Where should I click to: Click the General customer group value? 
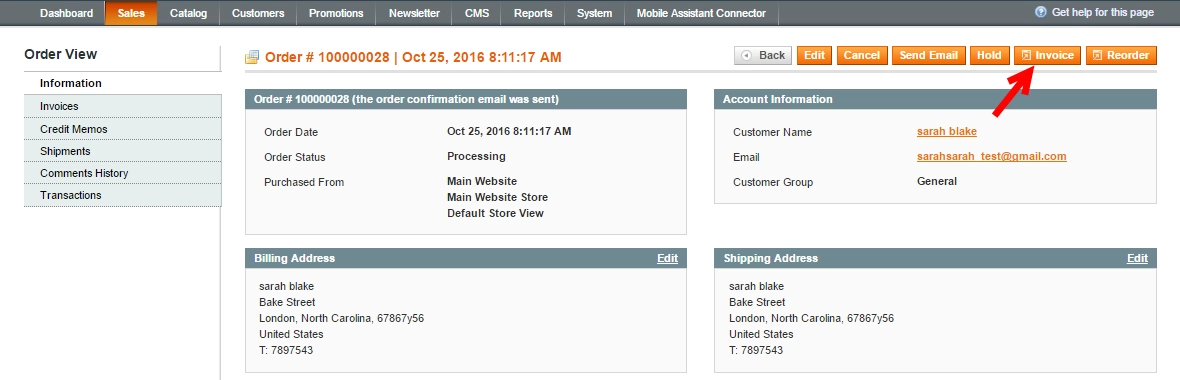point(937,181)
